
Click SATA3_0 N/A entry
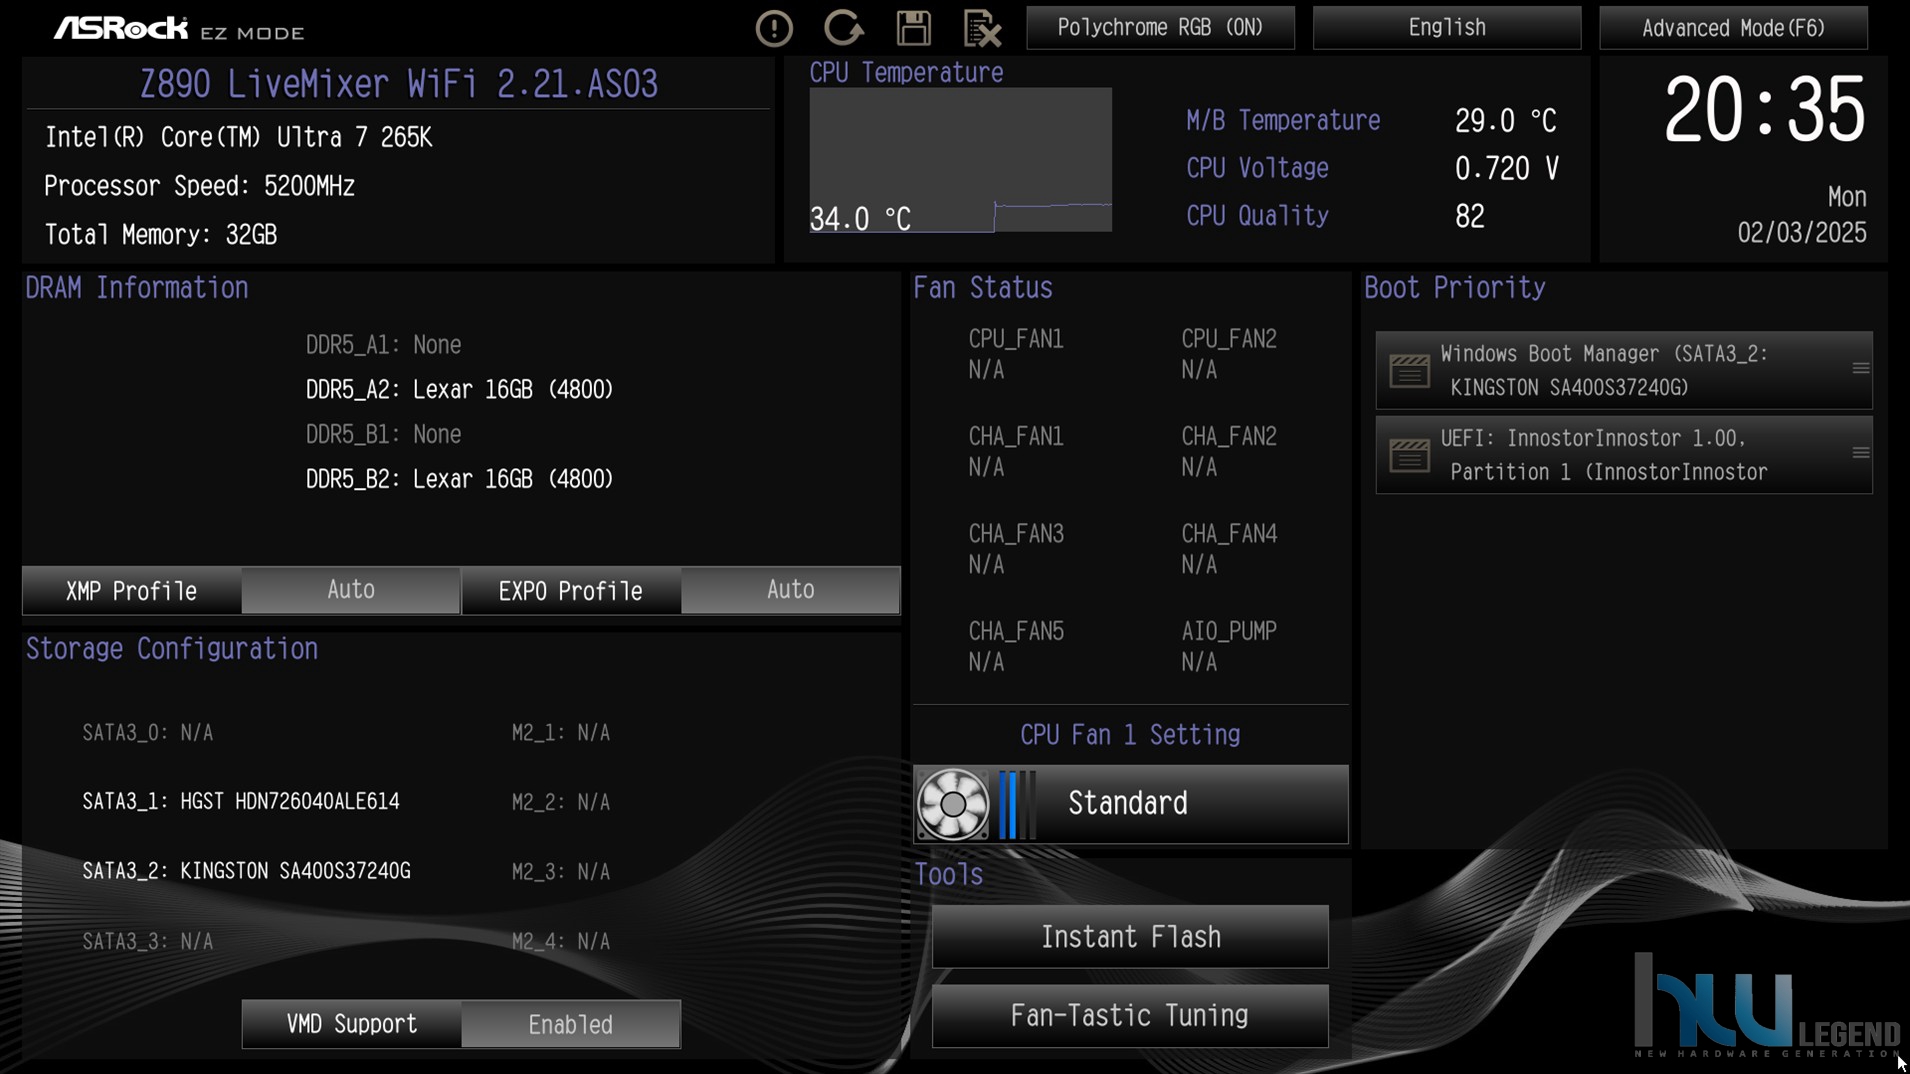tap(148, 733)
